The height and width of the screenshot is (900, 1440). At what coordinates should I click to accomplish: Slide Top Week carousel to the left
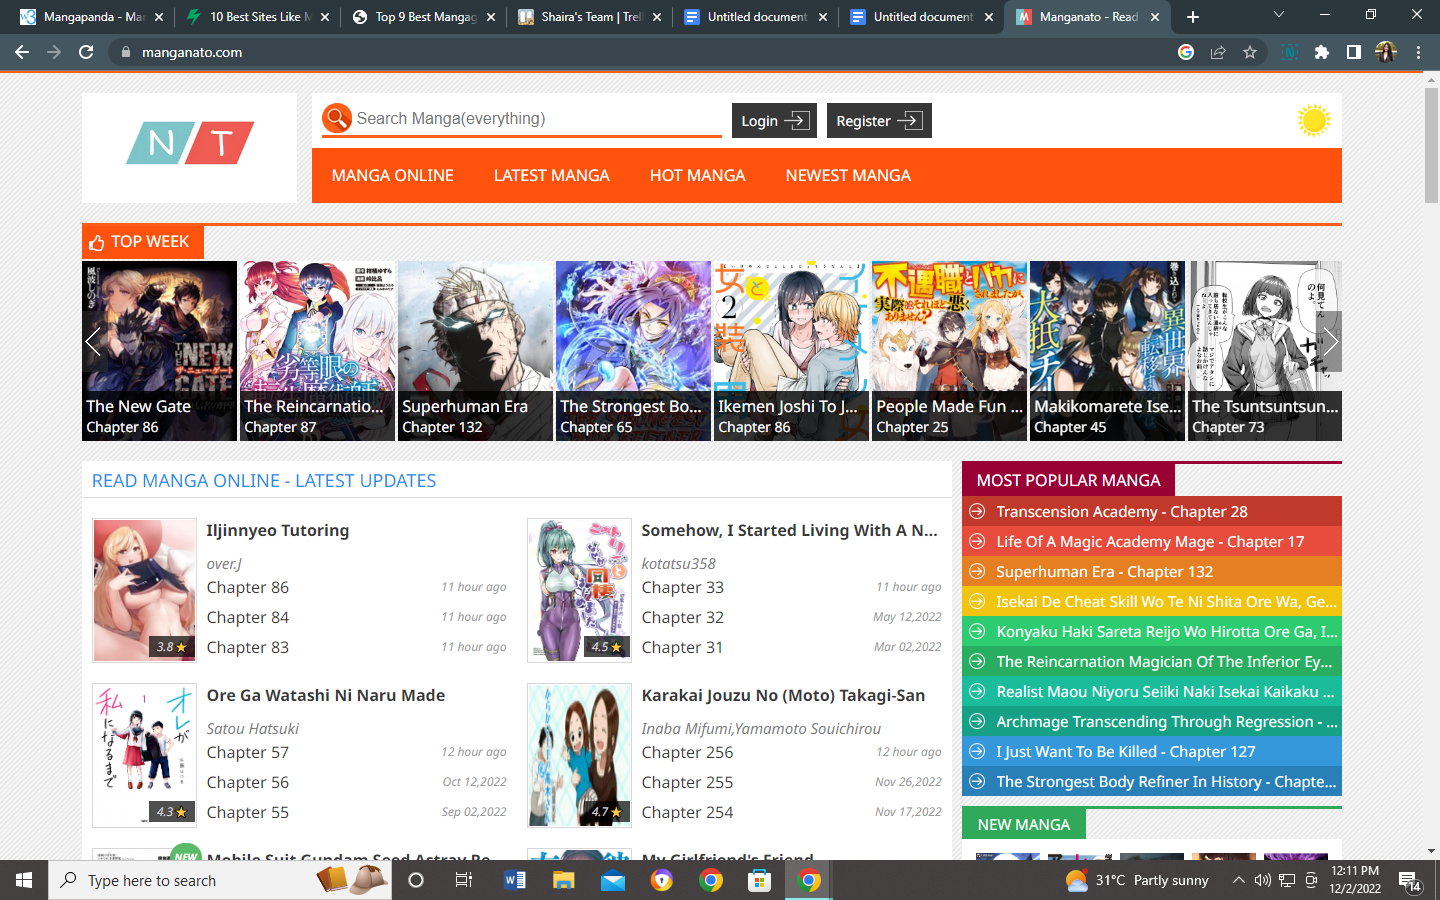point(93,342)
